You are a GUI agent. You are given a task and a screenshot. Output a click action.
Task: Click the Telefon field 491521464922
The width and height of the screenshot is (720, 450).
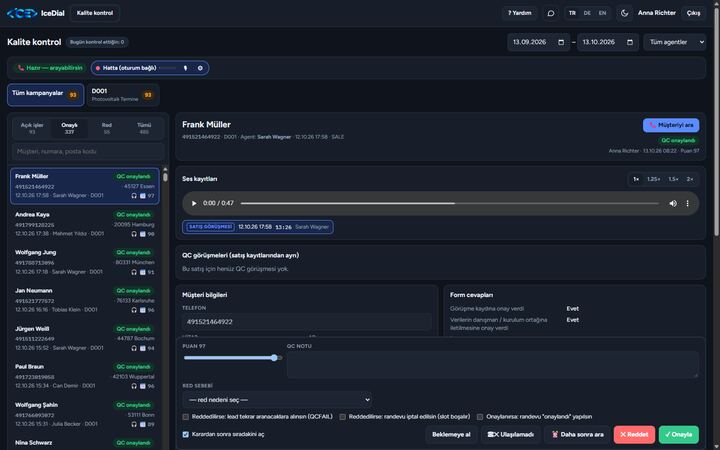pos(307,322)
